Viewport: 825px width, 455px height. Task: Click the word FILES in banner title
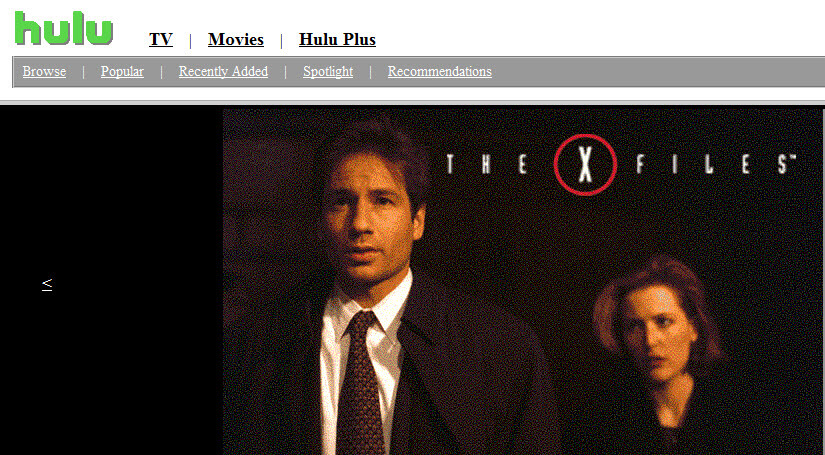[x=715, y=165]
